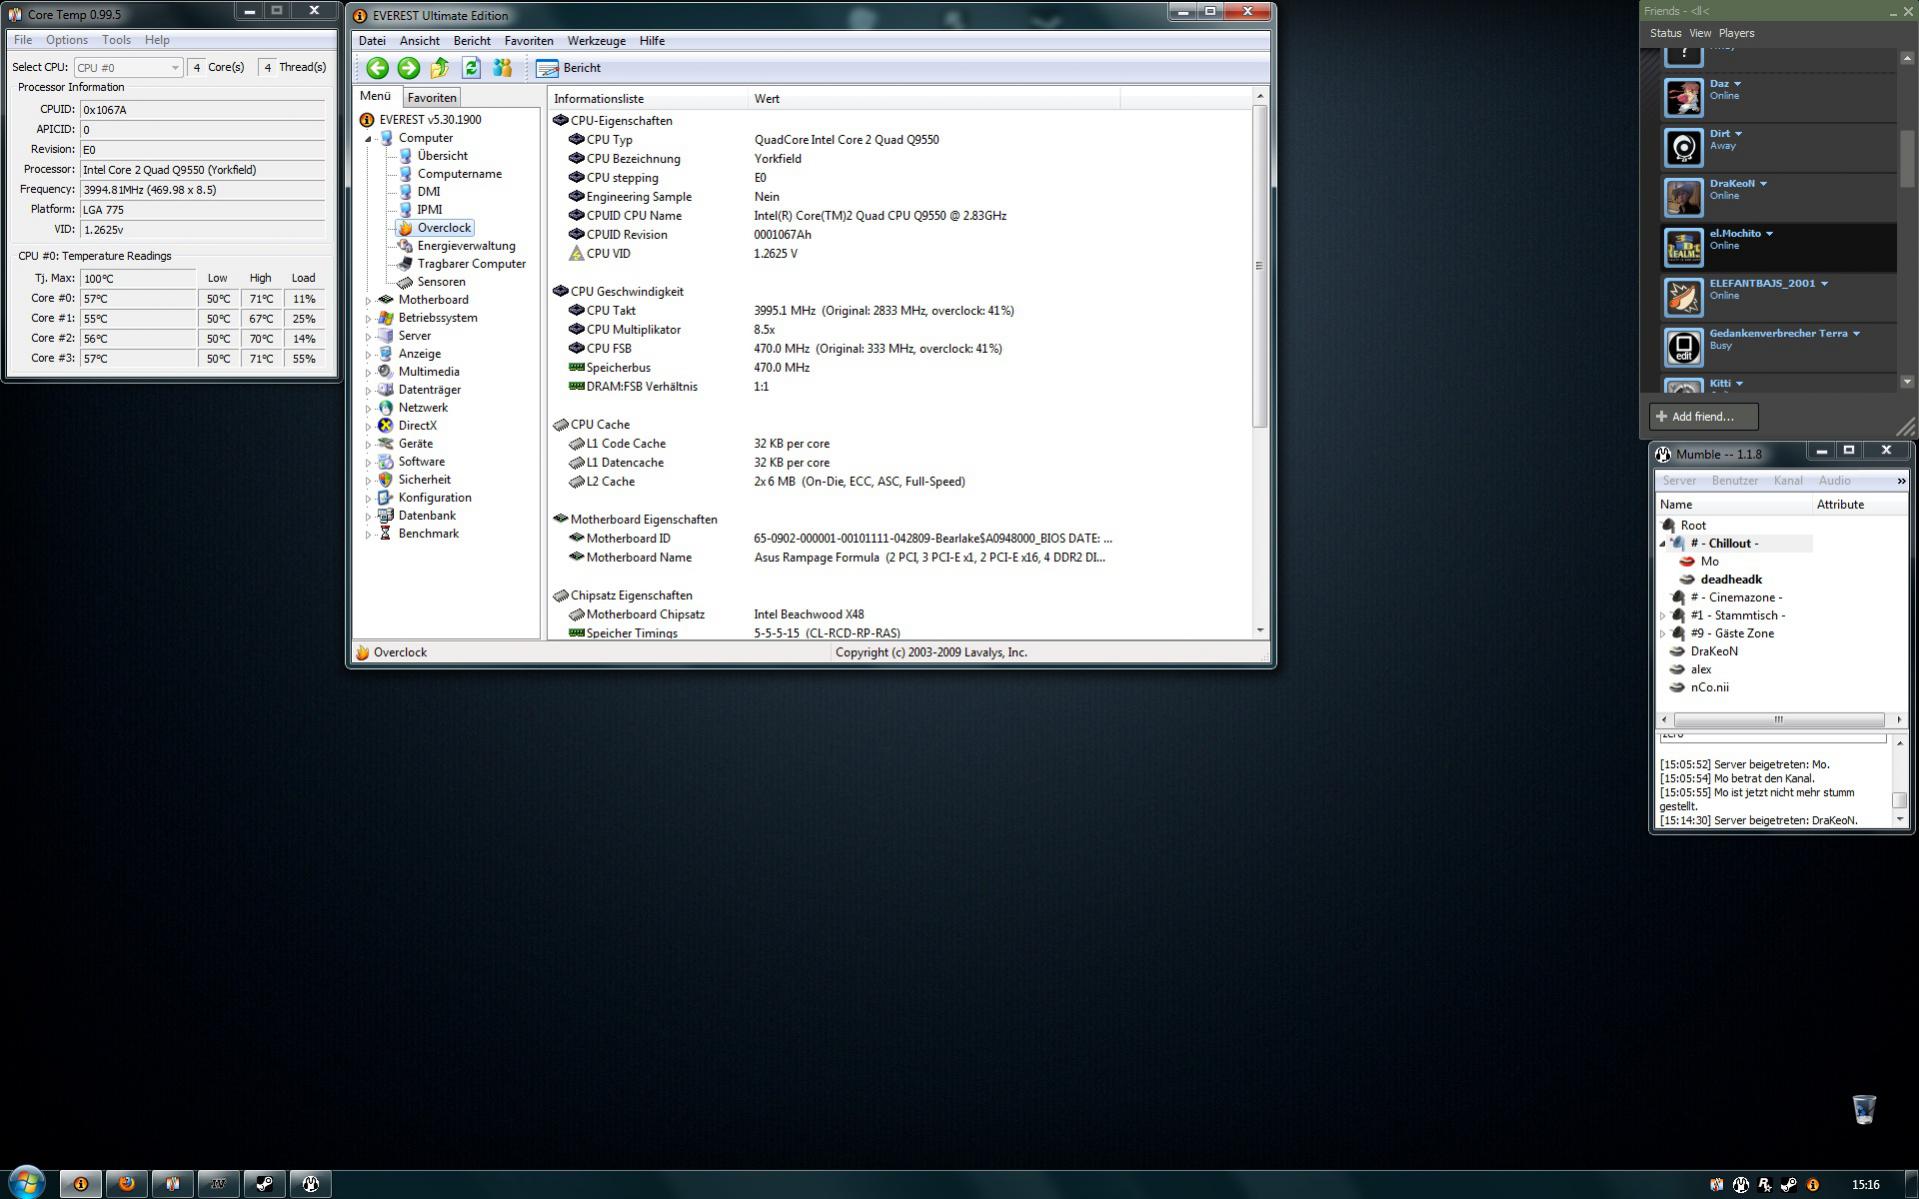Viewport: 1919px width, 1199px height.
Task: Click the Name column header in Mumble
Action: click(1734, 505)
